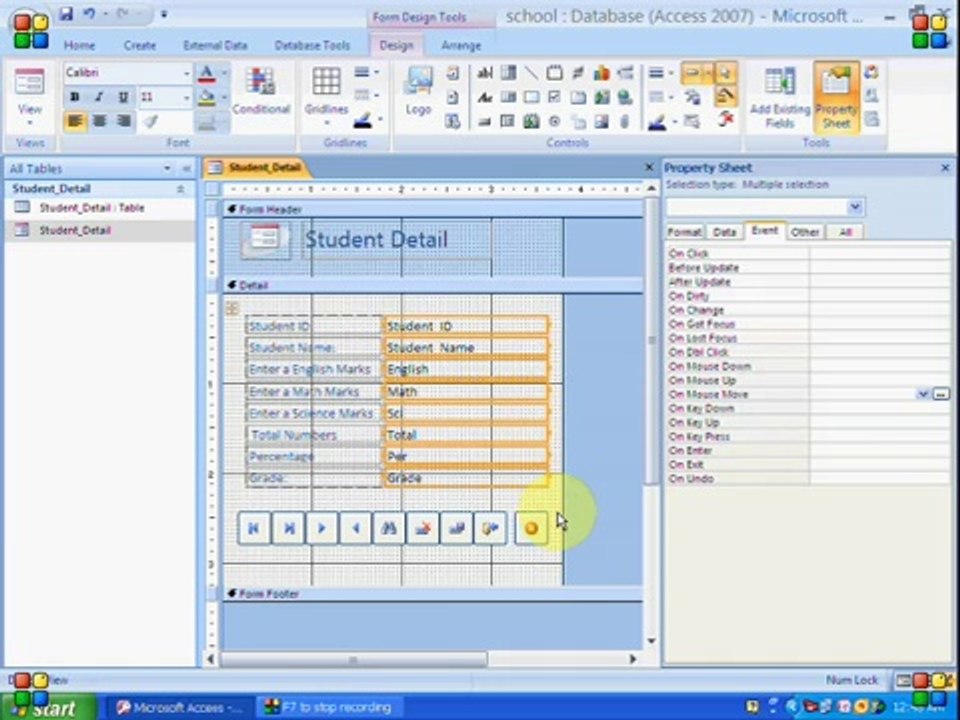Open the Calibri font name dropdown
Image resolution: width=960 pixels, height=720 pixels.
pyautogui.click(x=187, y=73)
